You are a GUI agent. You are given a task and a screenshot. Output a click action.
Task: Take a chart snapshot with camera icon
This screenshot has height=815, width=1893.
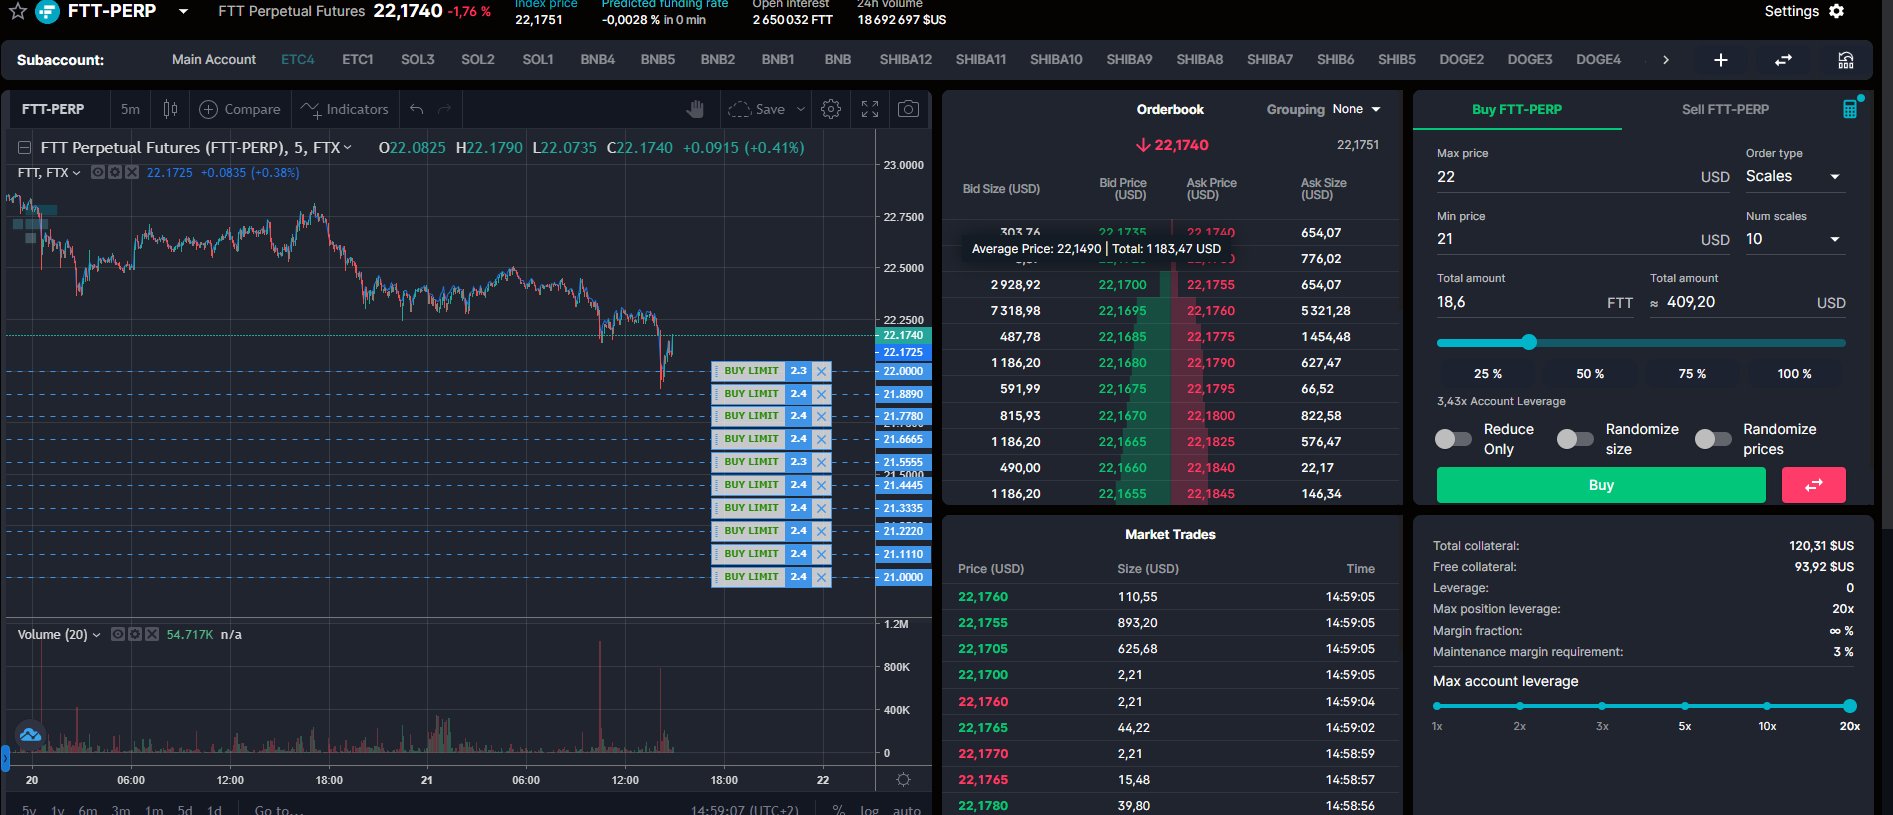(x=908, y=109)
